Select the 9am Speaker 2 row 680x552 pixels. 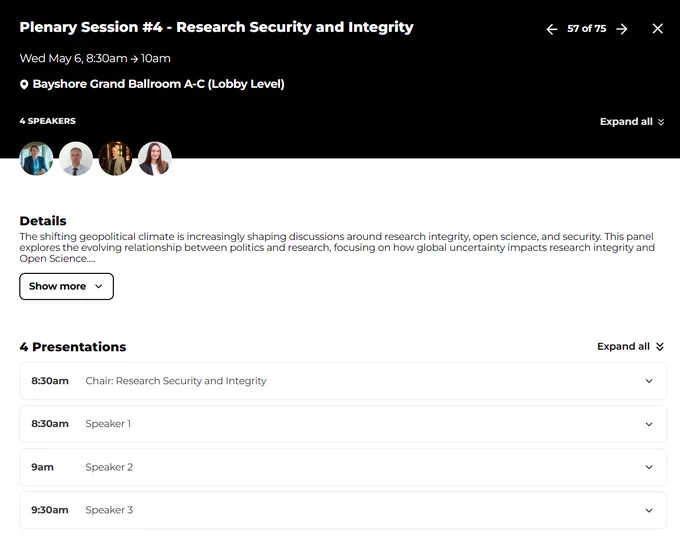click(343, 467)
